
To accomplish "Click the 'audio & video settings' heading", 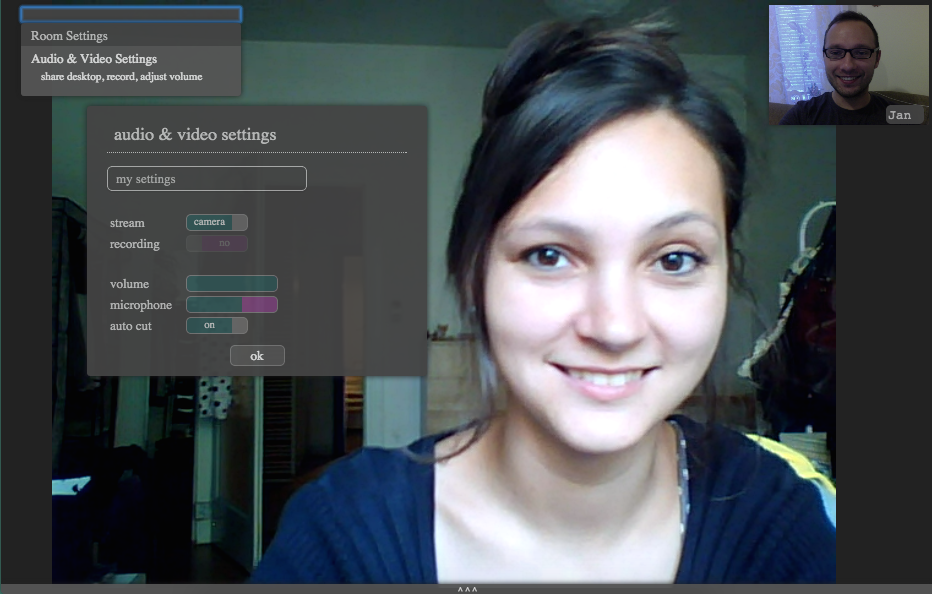I will [x=195, y=134].
